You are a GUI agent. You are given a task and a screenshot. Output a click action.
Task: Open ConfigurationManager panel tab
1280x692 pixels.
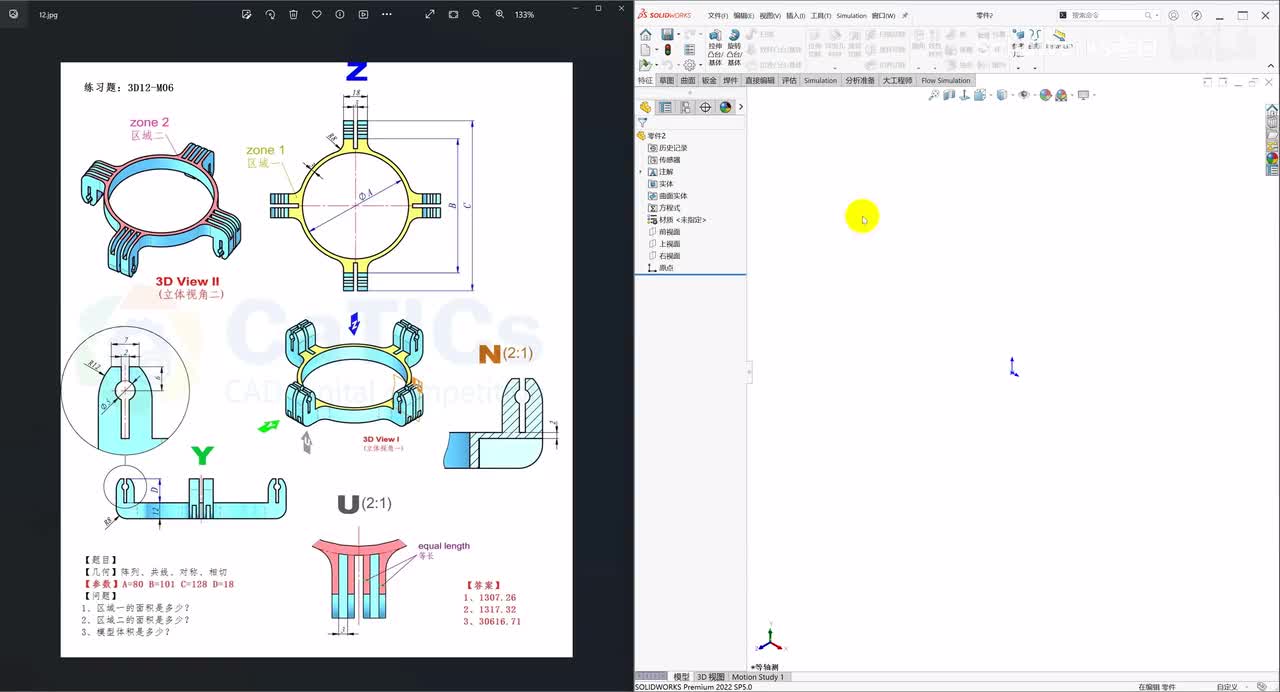(685, 107)
